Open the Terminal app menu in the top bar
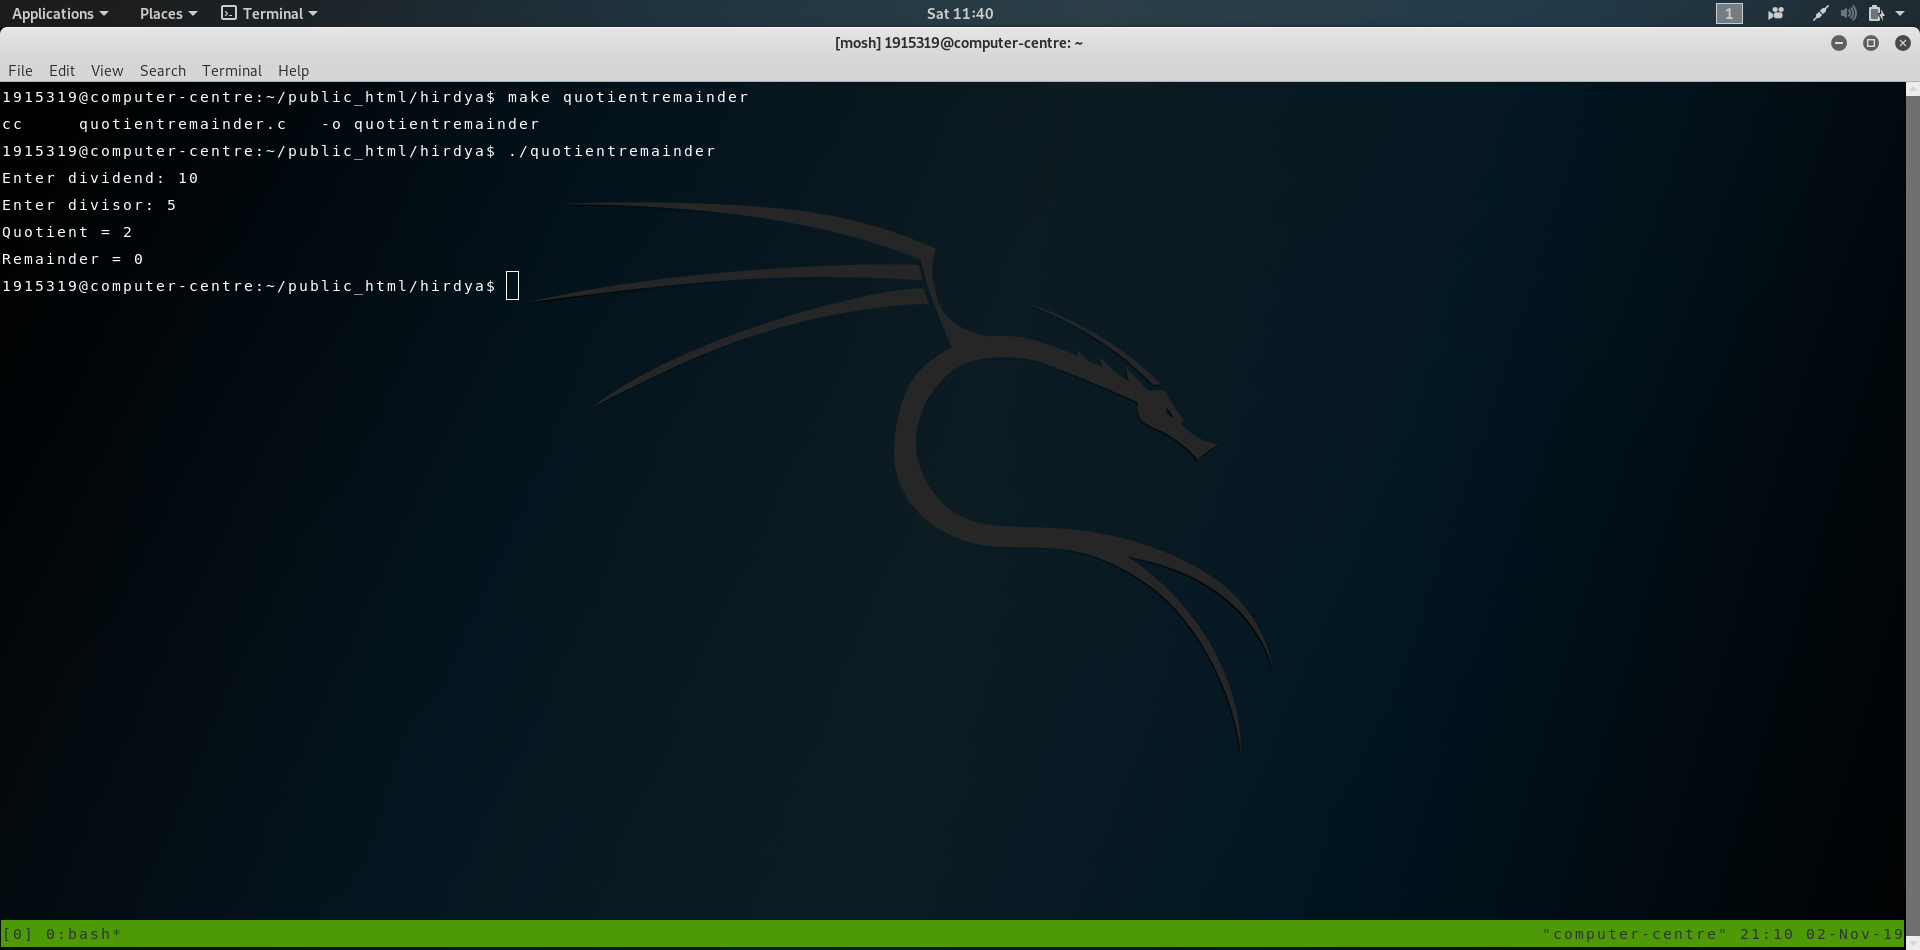 [x=269, y=14]
